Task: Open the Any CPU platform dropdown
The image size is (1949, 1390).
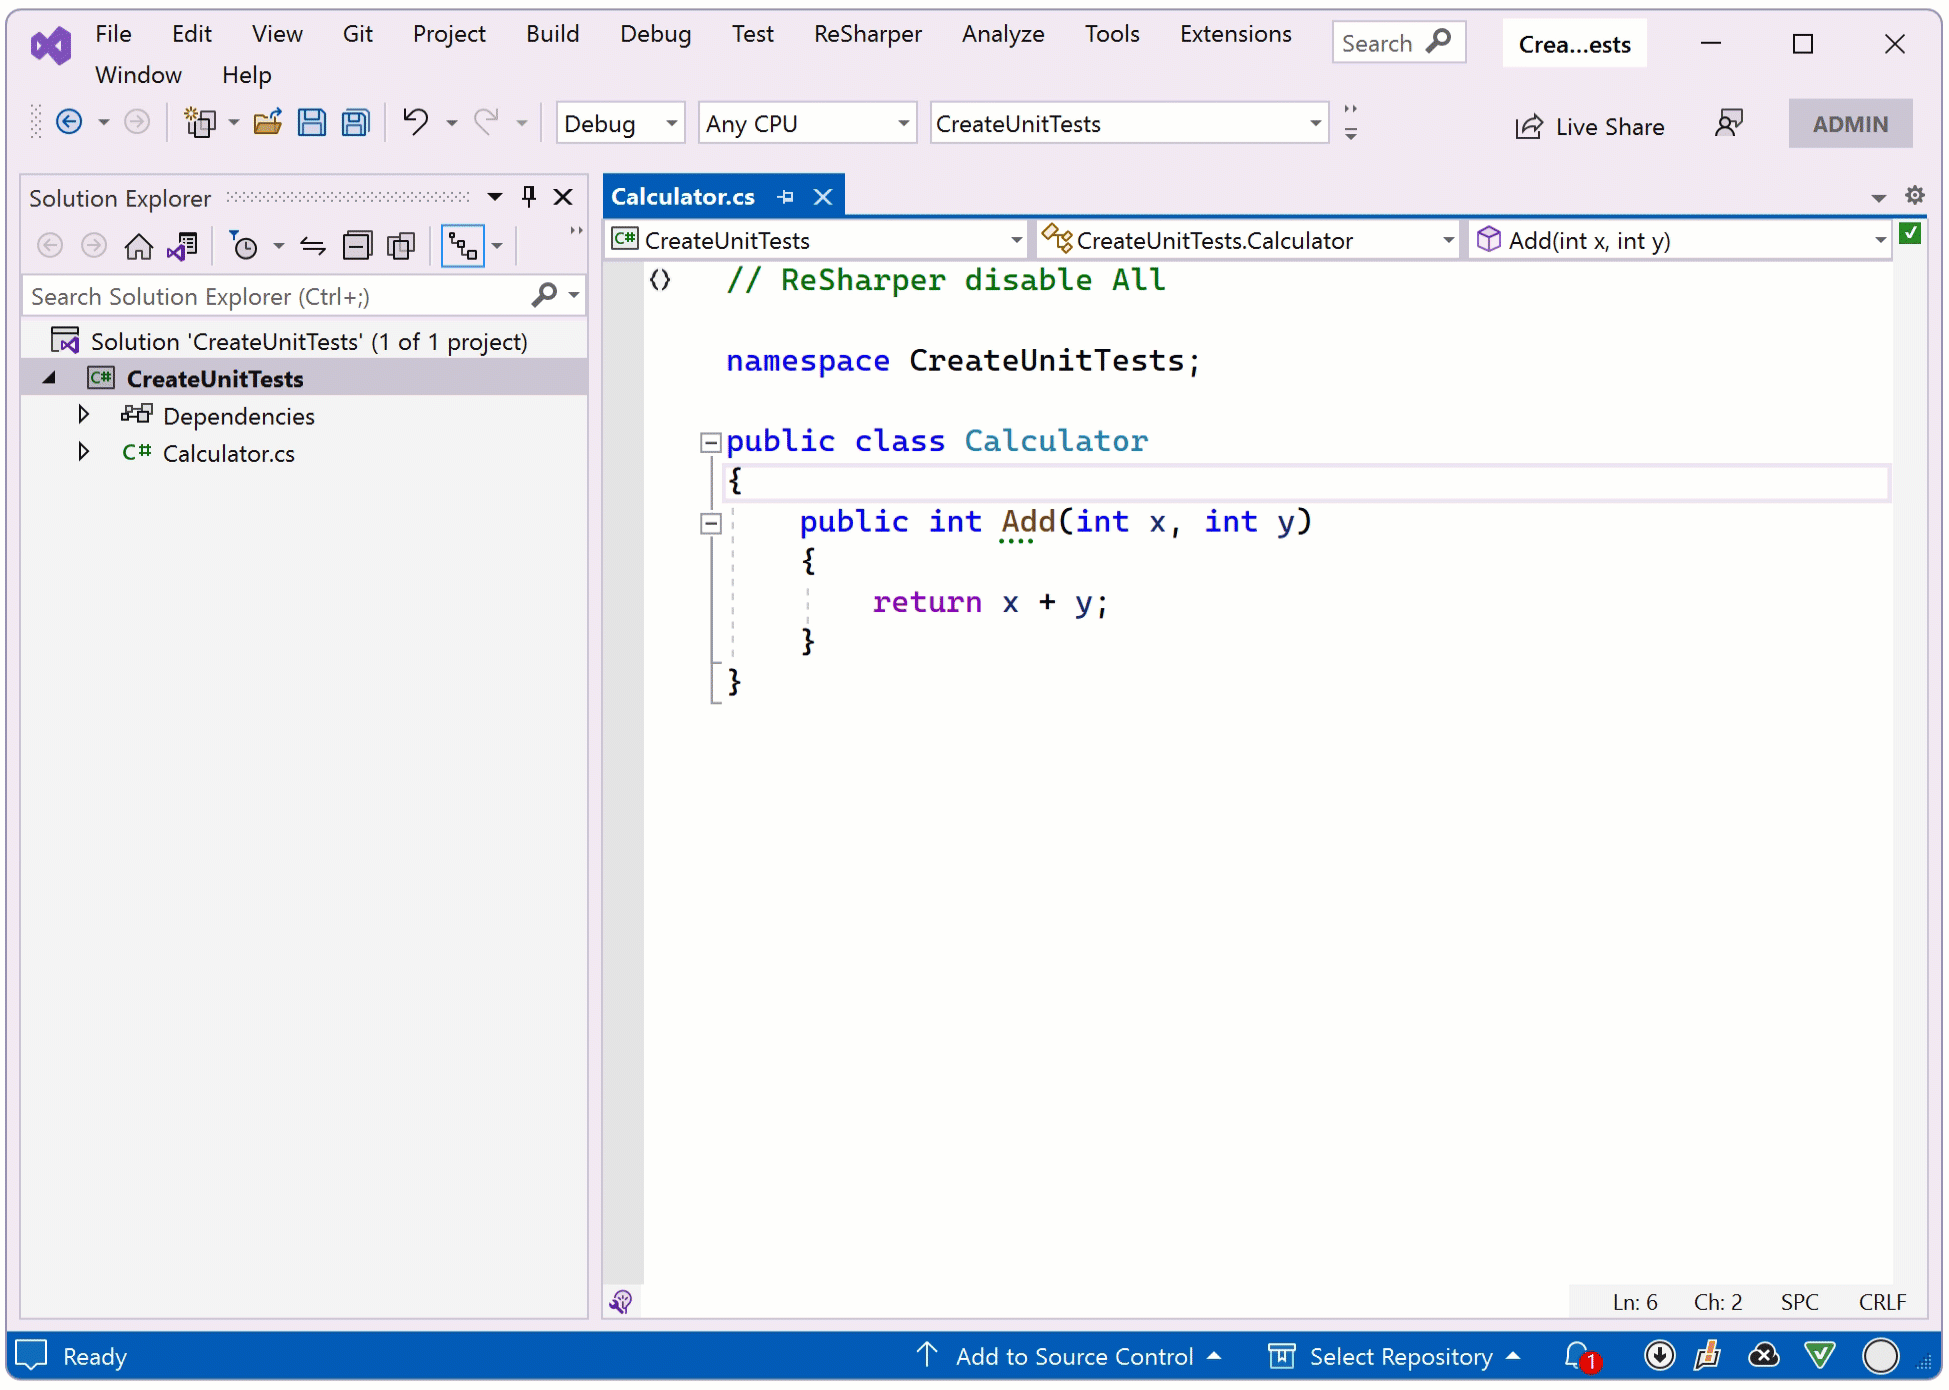Action: coord(807,123)
